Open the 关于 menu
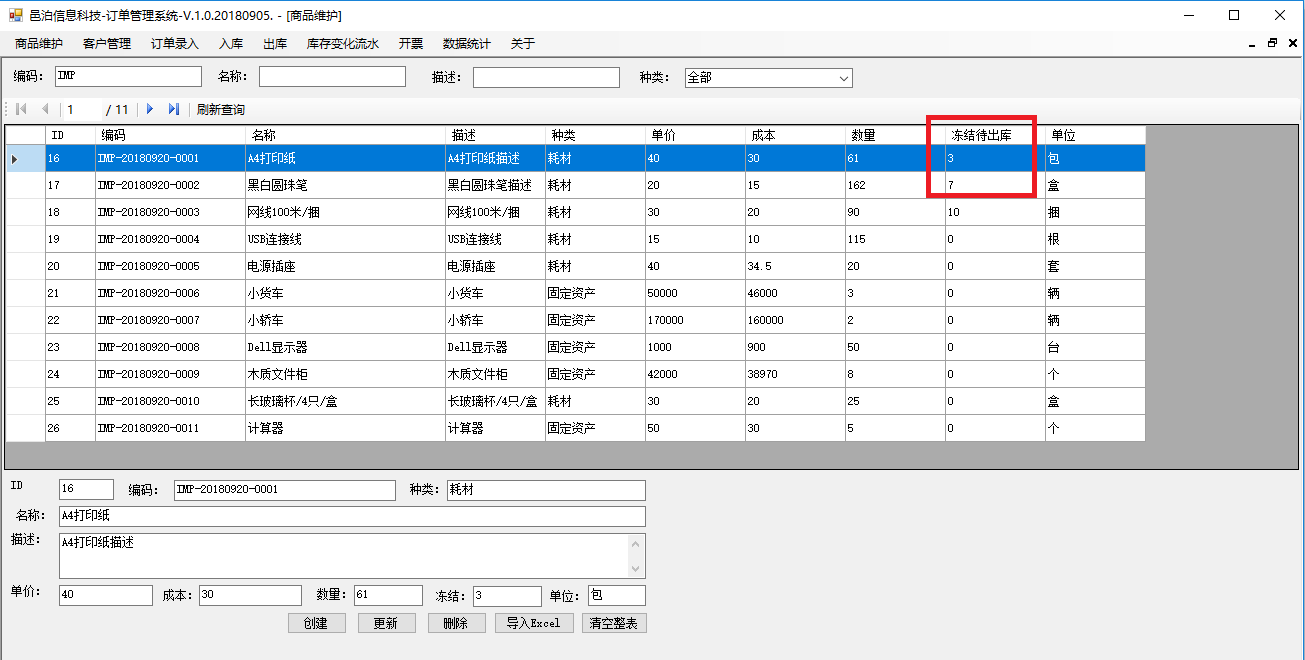Image resolution: width=1305 pixels, height=660 pixels. pos(523,44)
